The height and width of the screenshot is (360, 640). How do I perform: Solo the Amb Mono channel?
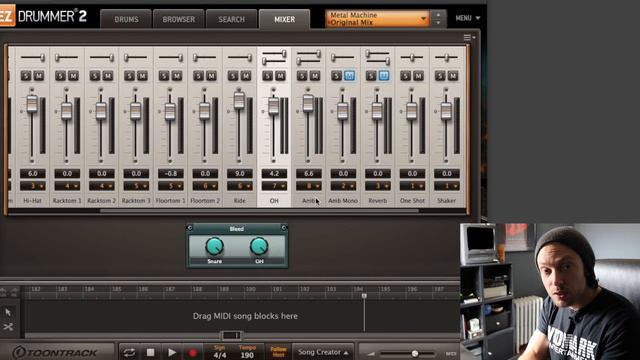tap(336, 76)
